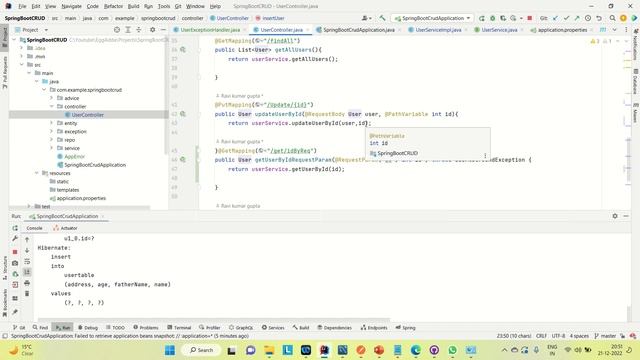This screenshot has height=360, width=640.
Task: Stop process red square in Run panel
Action: [x=15, y=252]
